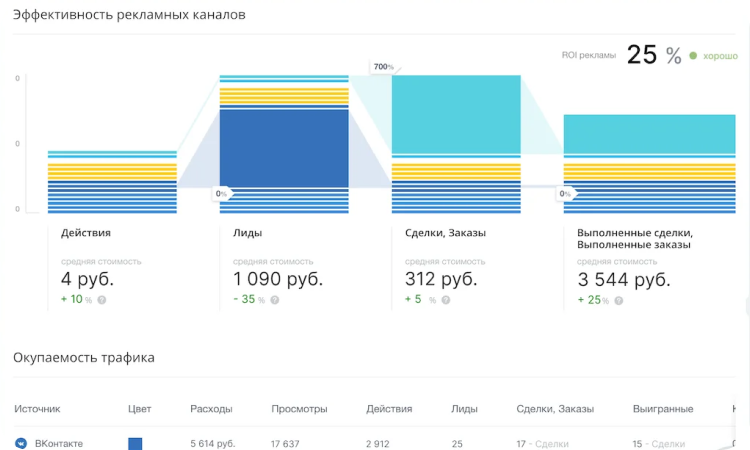Click the help icon beside +25% change

(x=620, y=300)
